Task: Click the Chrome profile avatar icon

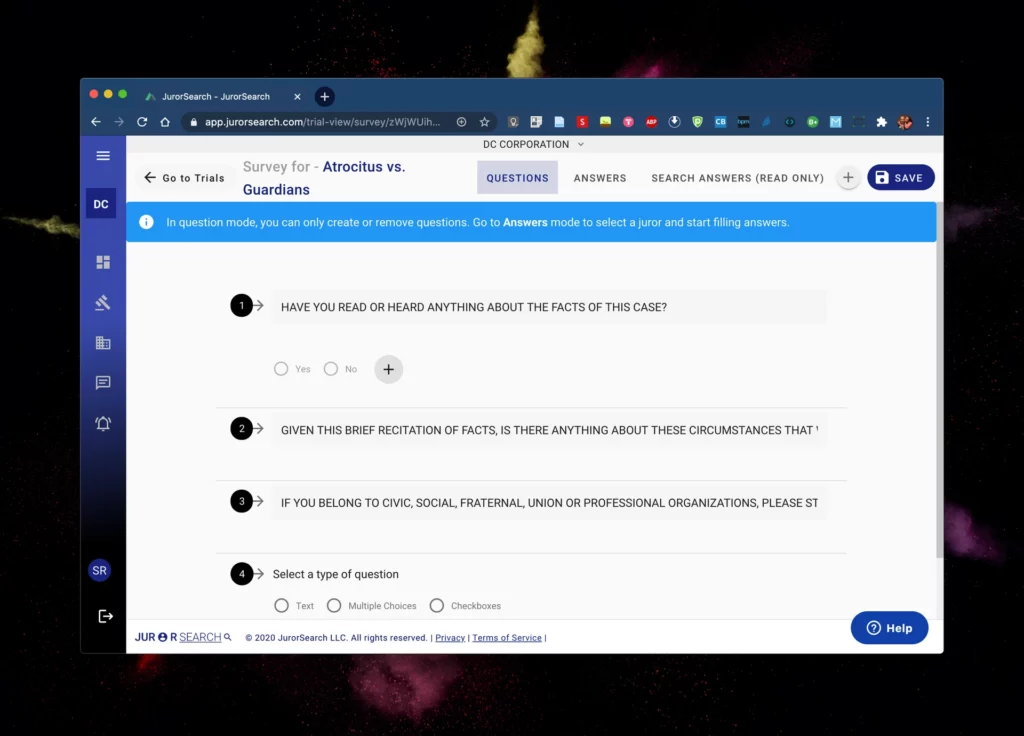Action: [904, 122]
